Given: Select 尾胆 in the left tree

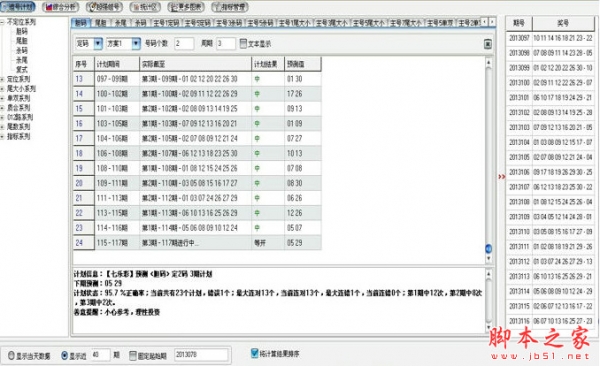Looking at the screenshot, I should pos(22,41).
